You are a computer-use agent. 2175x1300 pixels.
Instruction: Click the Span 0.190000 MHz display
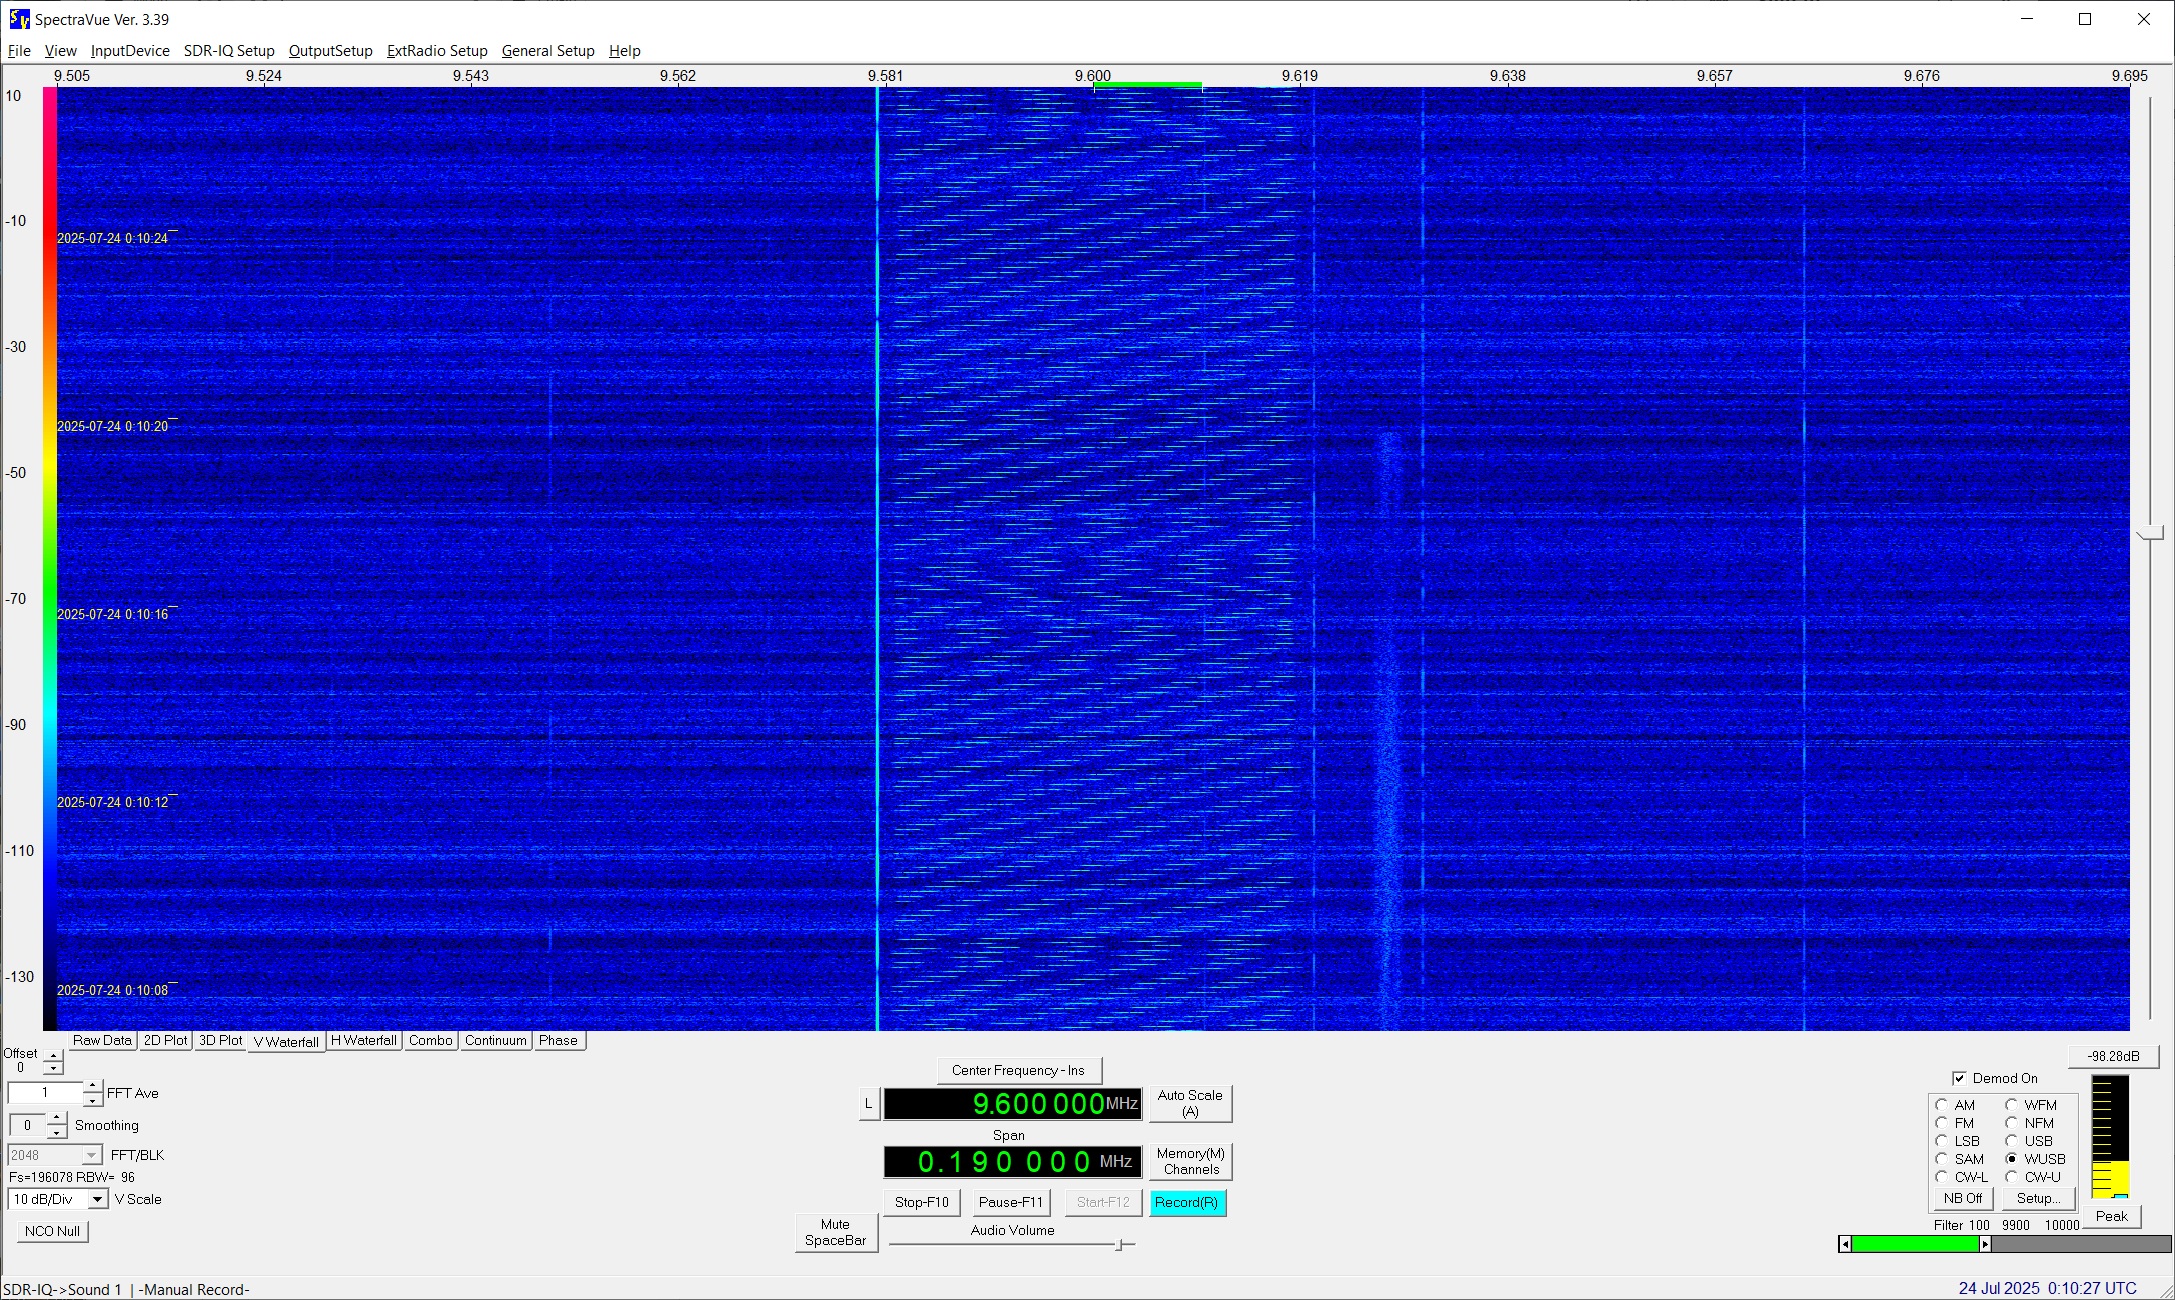(1012, 1162)
